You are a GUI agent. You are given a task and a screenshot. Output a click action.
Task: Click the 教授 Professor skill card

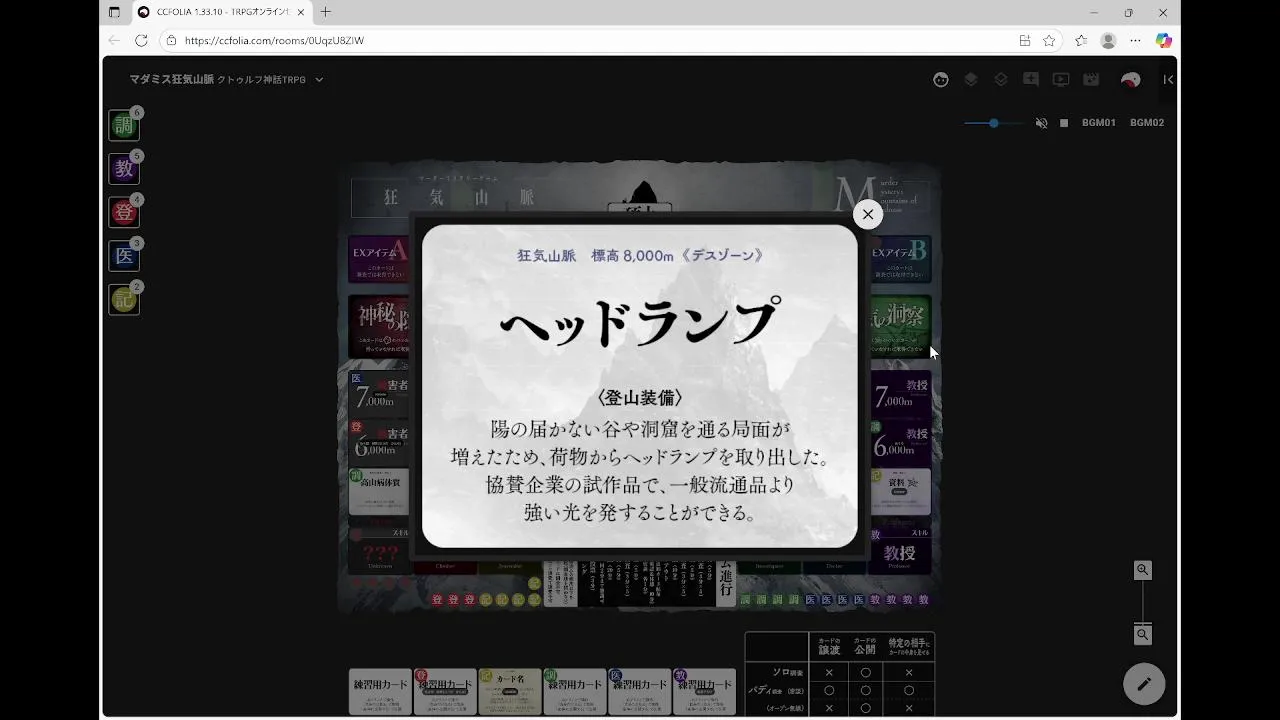[x=901, y=550]
